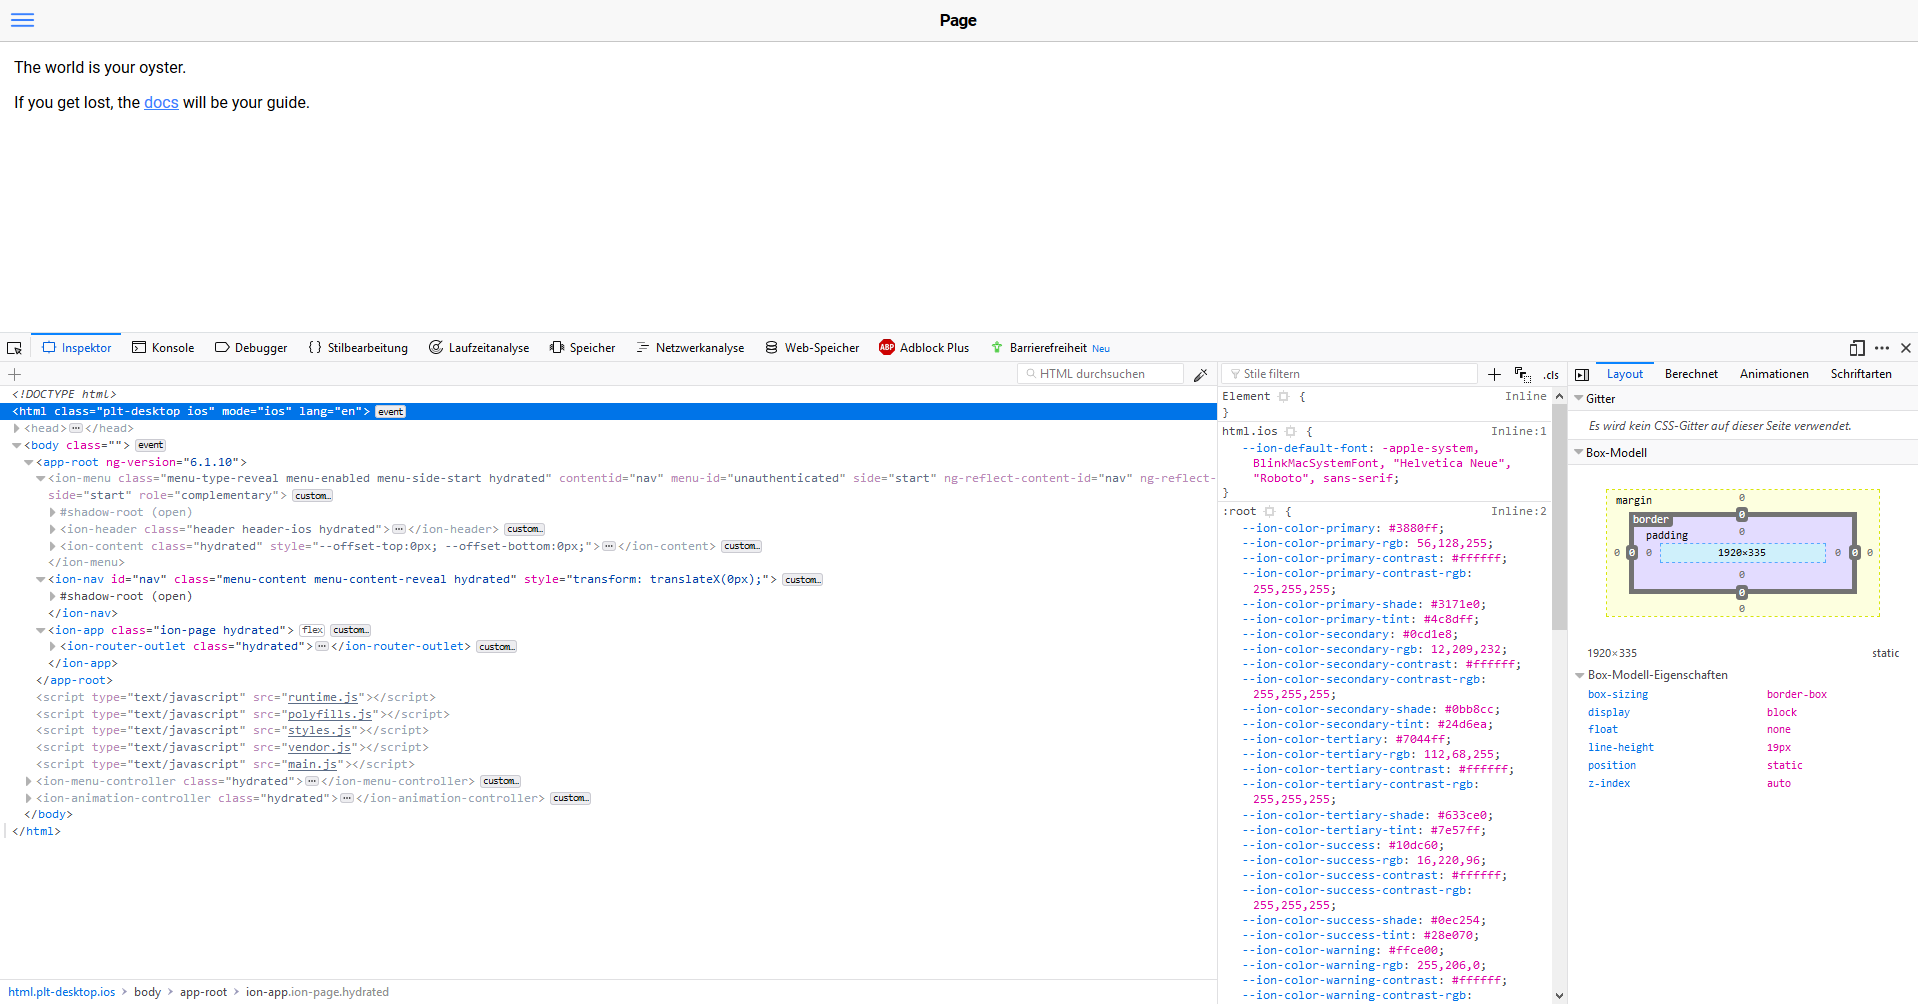This screenshot has height=1004, width=1918.
Task: Open the Netzwerkanalyse tab
Action: [690, 348]
